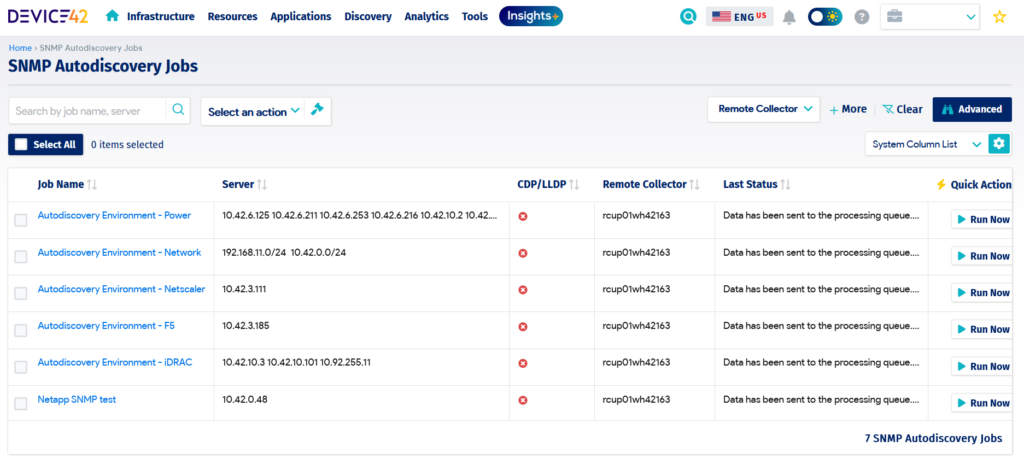Run Now for Autodiscovery Environment - Power

[982, 219]
